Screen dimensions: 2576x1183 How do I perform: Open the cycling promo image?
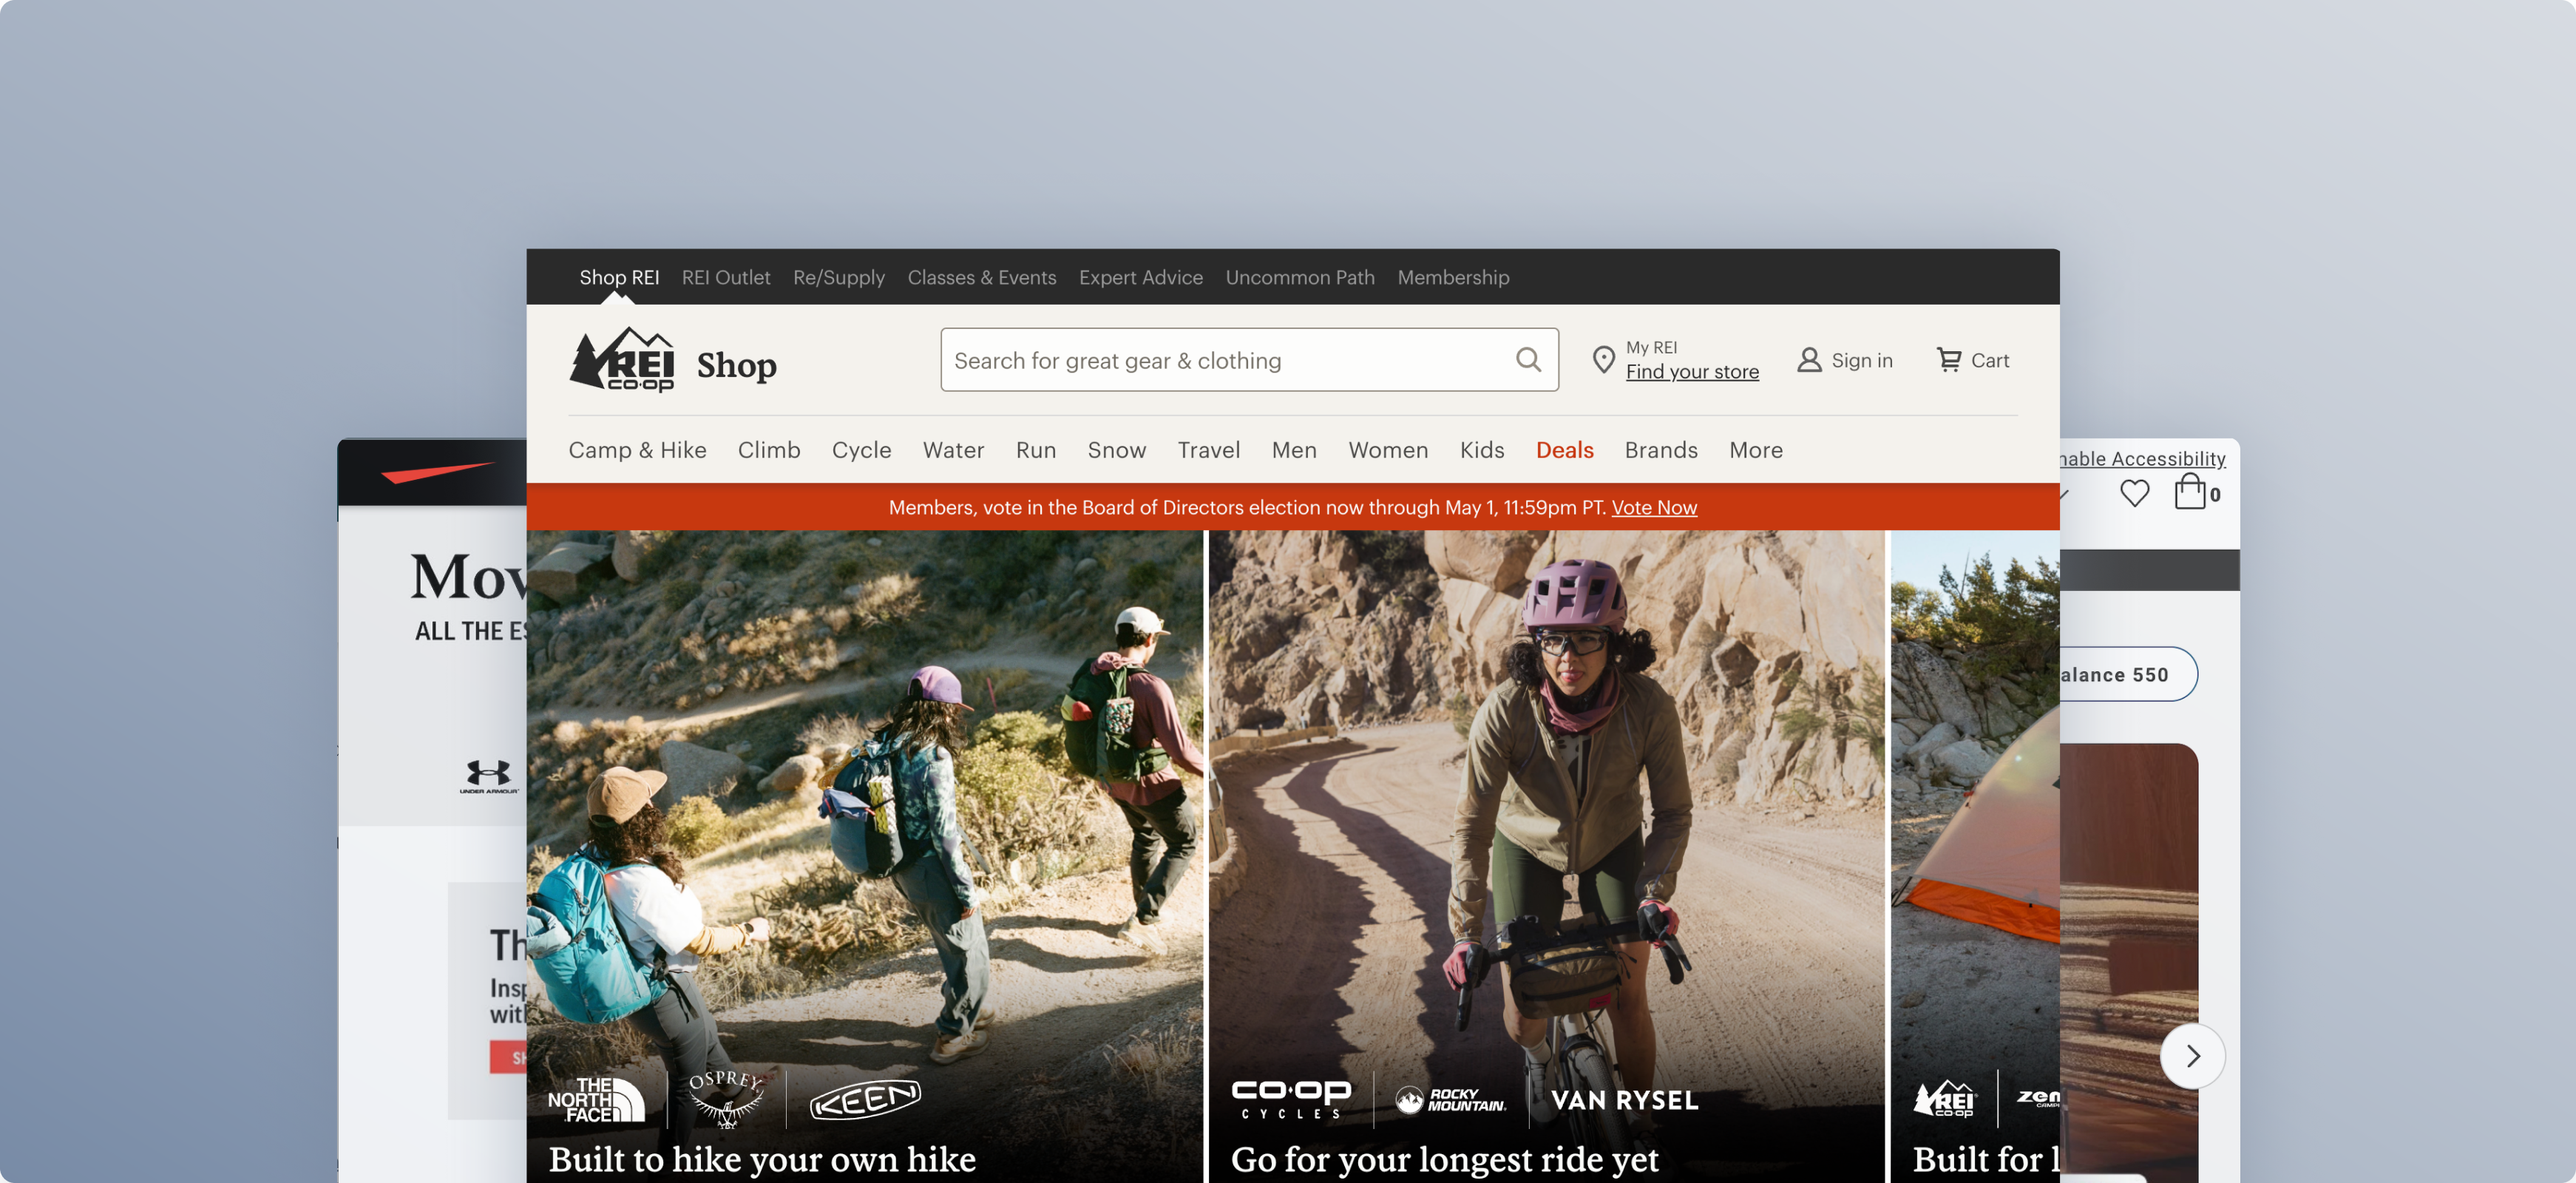(x=1545, y=800)
